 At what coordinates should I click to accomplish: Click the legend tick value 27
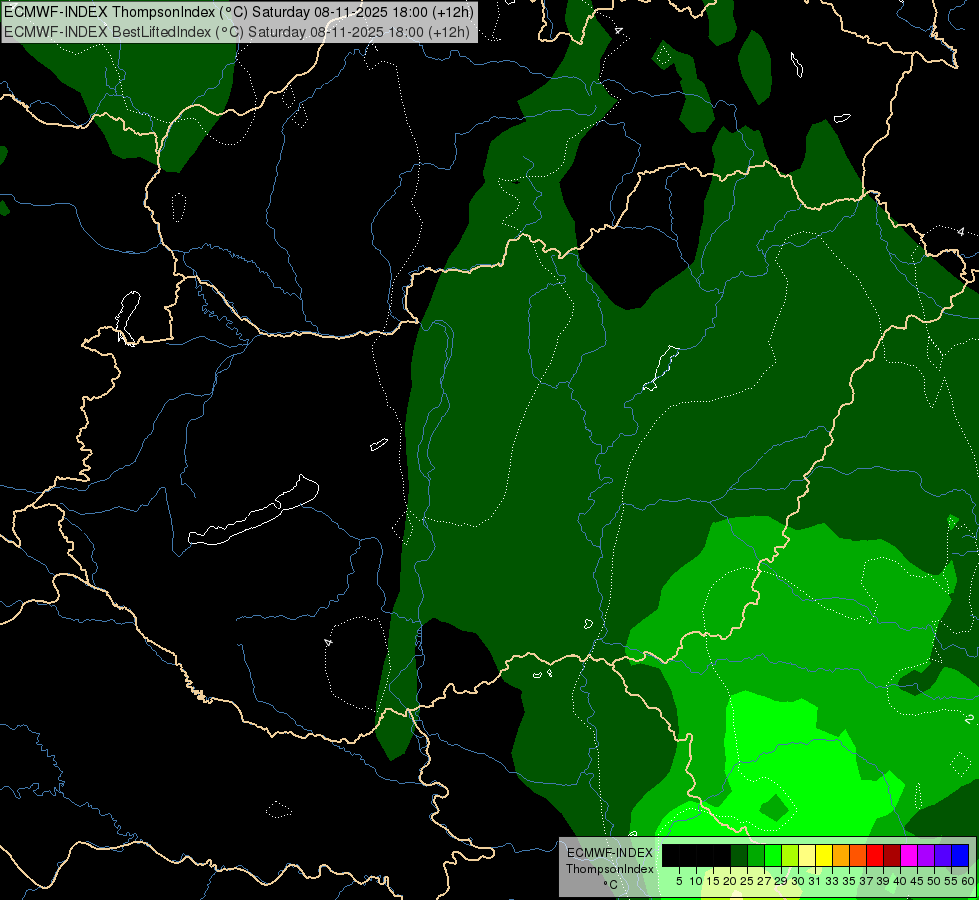coord(764,881)
